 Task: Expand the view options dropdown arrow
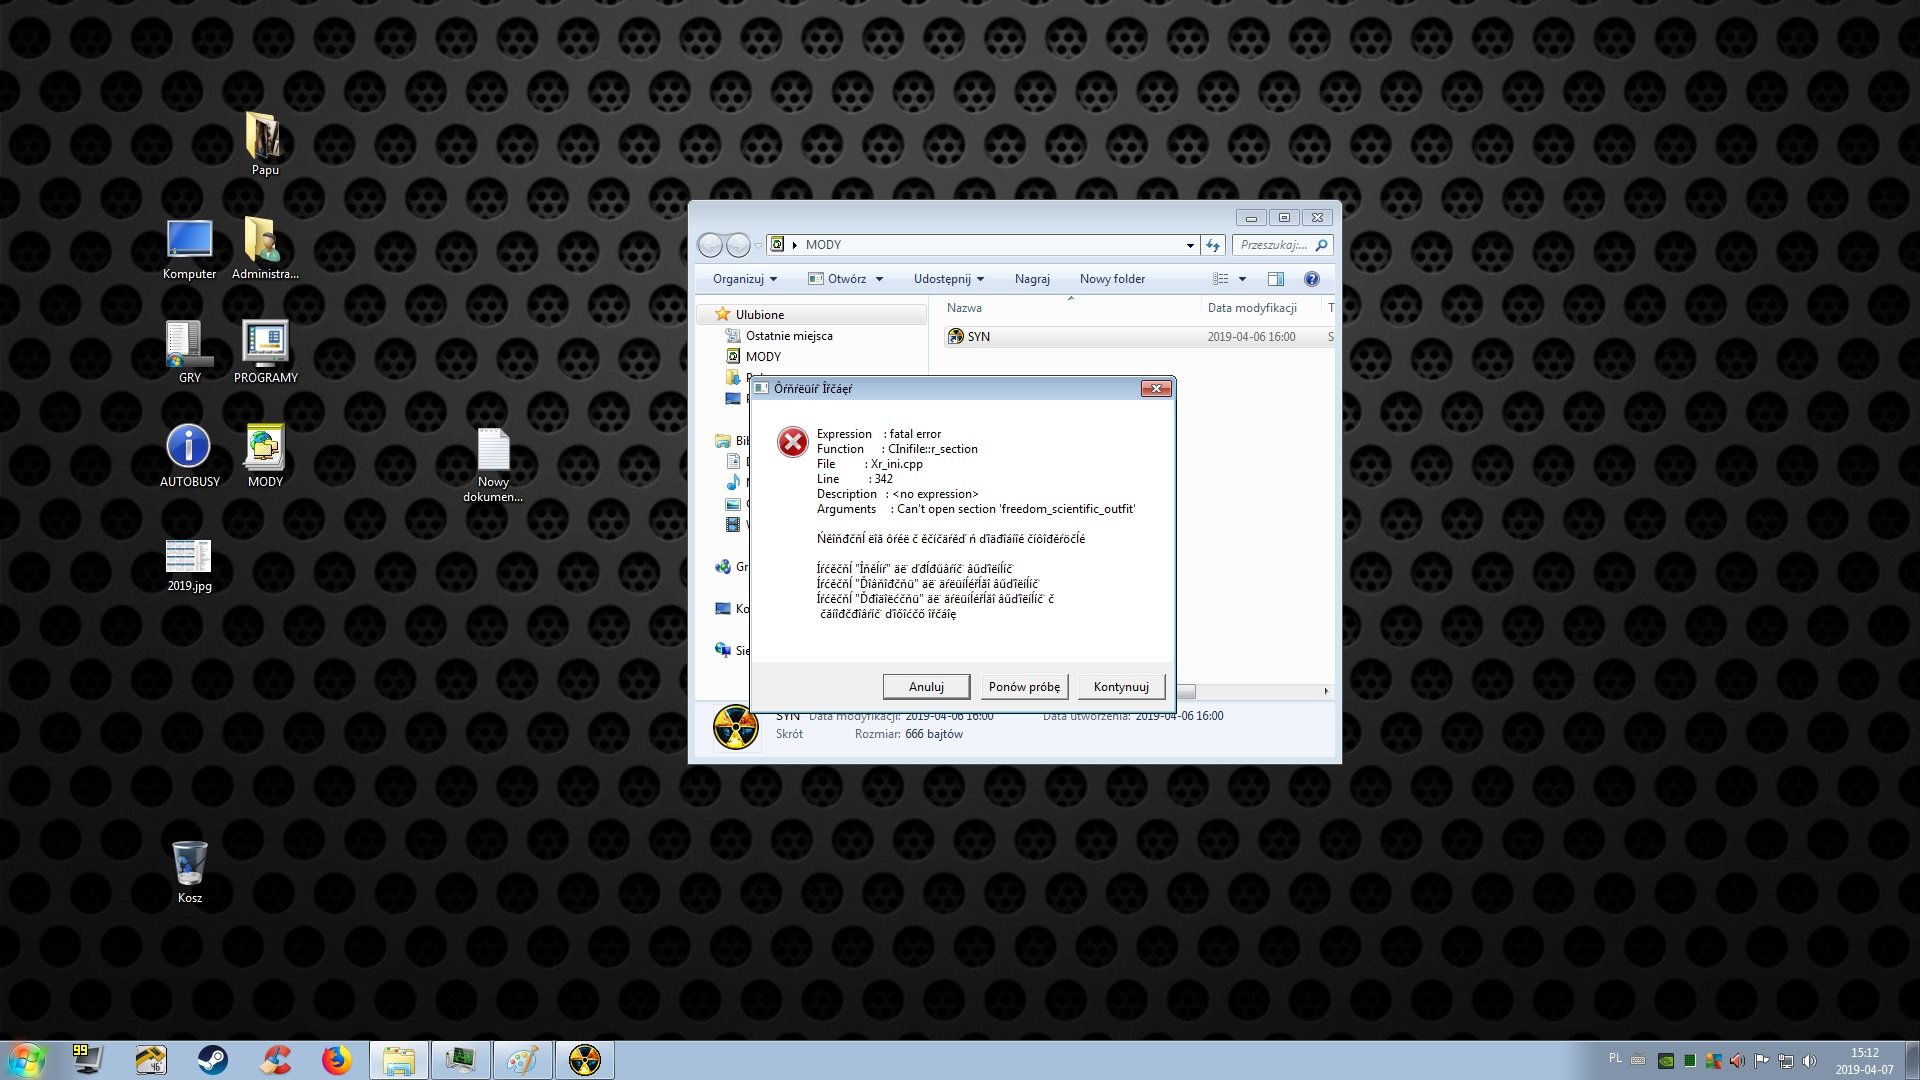pos(1242,279)
